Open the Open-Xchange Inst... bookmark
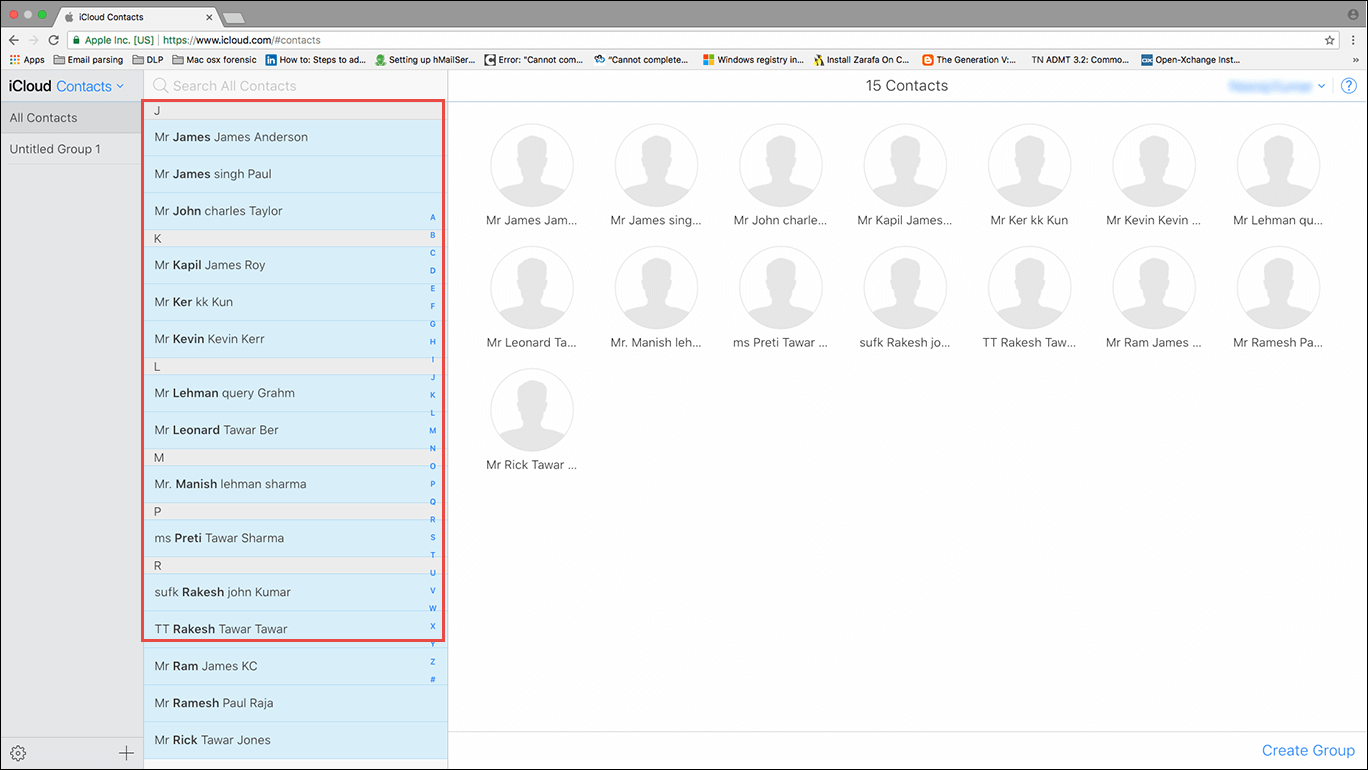Screen dimensions: 1368x770 1190,60
